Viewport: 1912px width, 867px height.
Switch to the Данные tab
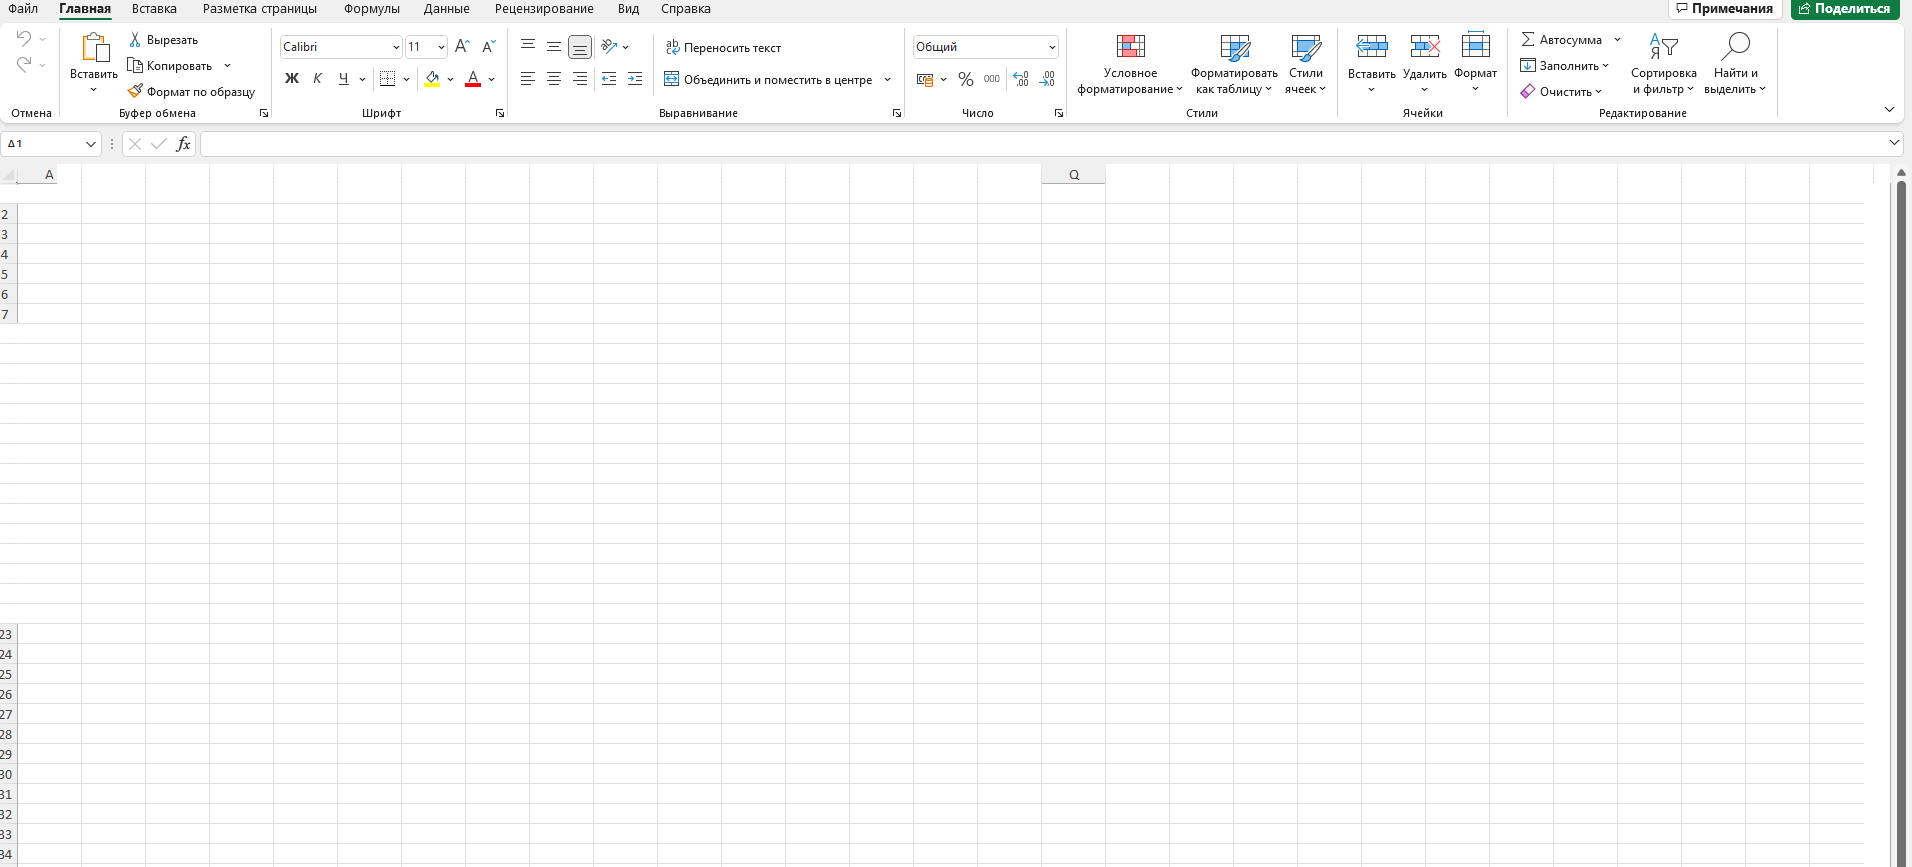[446, 9]
